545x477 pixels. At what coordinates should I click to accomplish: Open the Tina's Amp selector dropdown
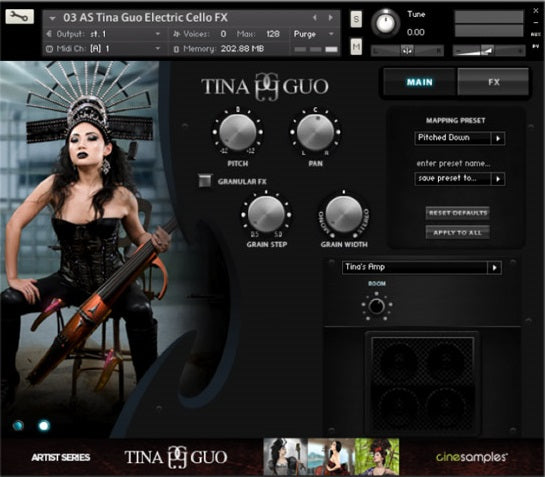(422, 267)
